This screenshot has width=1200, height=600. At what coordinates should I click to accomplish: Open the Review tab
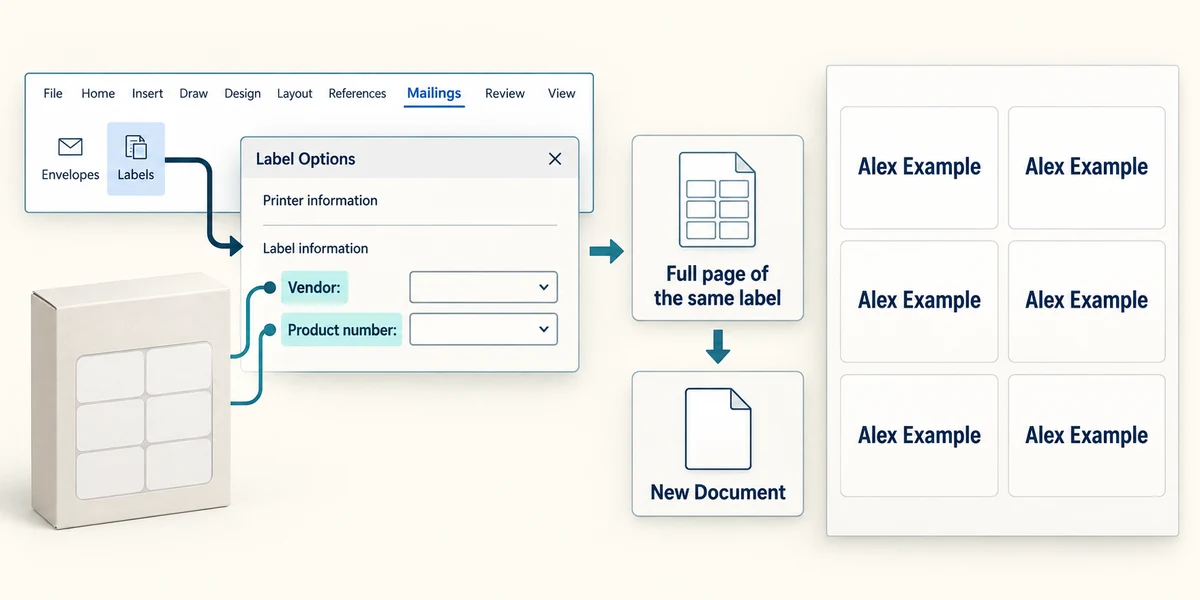pyautogui.click(x=505, y=93)
